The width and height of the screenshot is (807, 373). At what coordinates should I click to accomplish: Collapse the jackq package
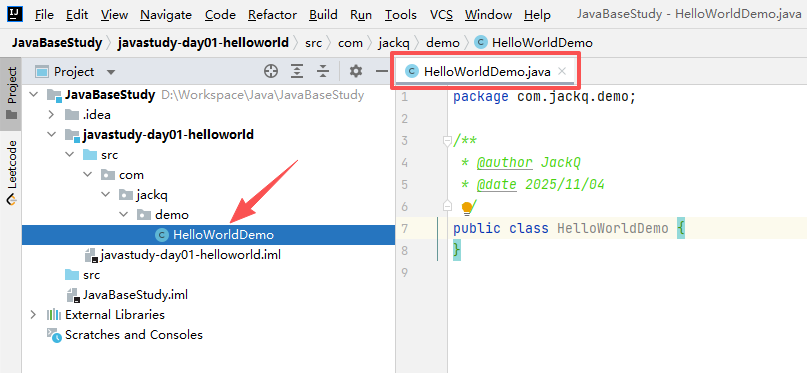click(106, 194)
